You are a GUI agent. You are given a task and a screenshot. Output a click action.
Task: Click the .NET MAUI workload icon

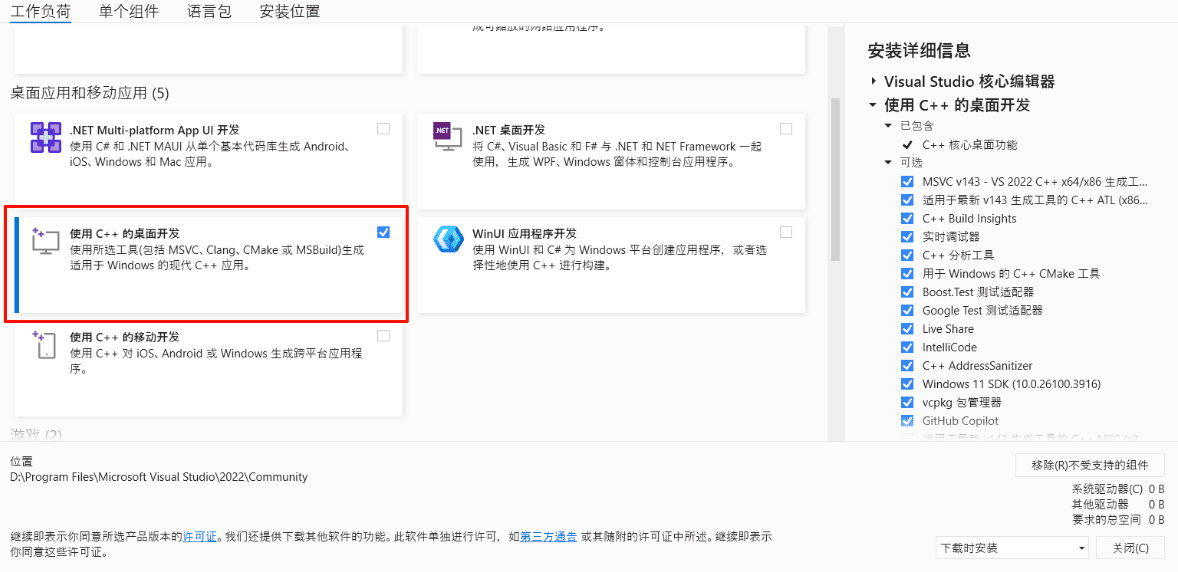coord(45,138)
